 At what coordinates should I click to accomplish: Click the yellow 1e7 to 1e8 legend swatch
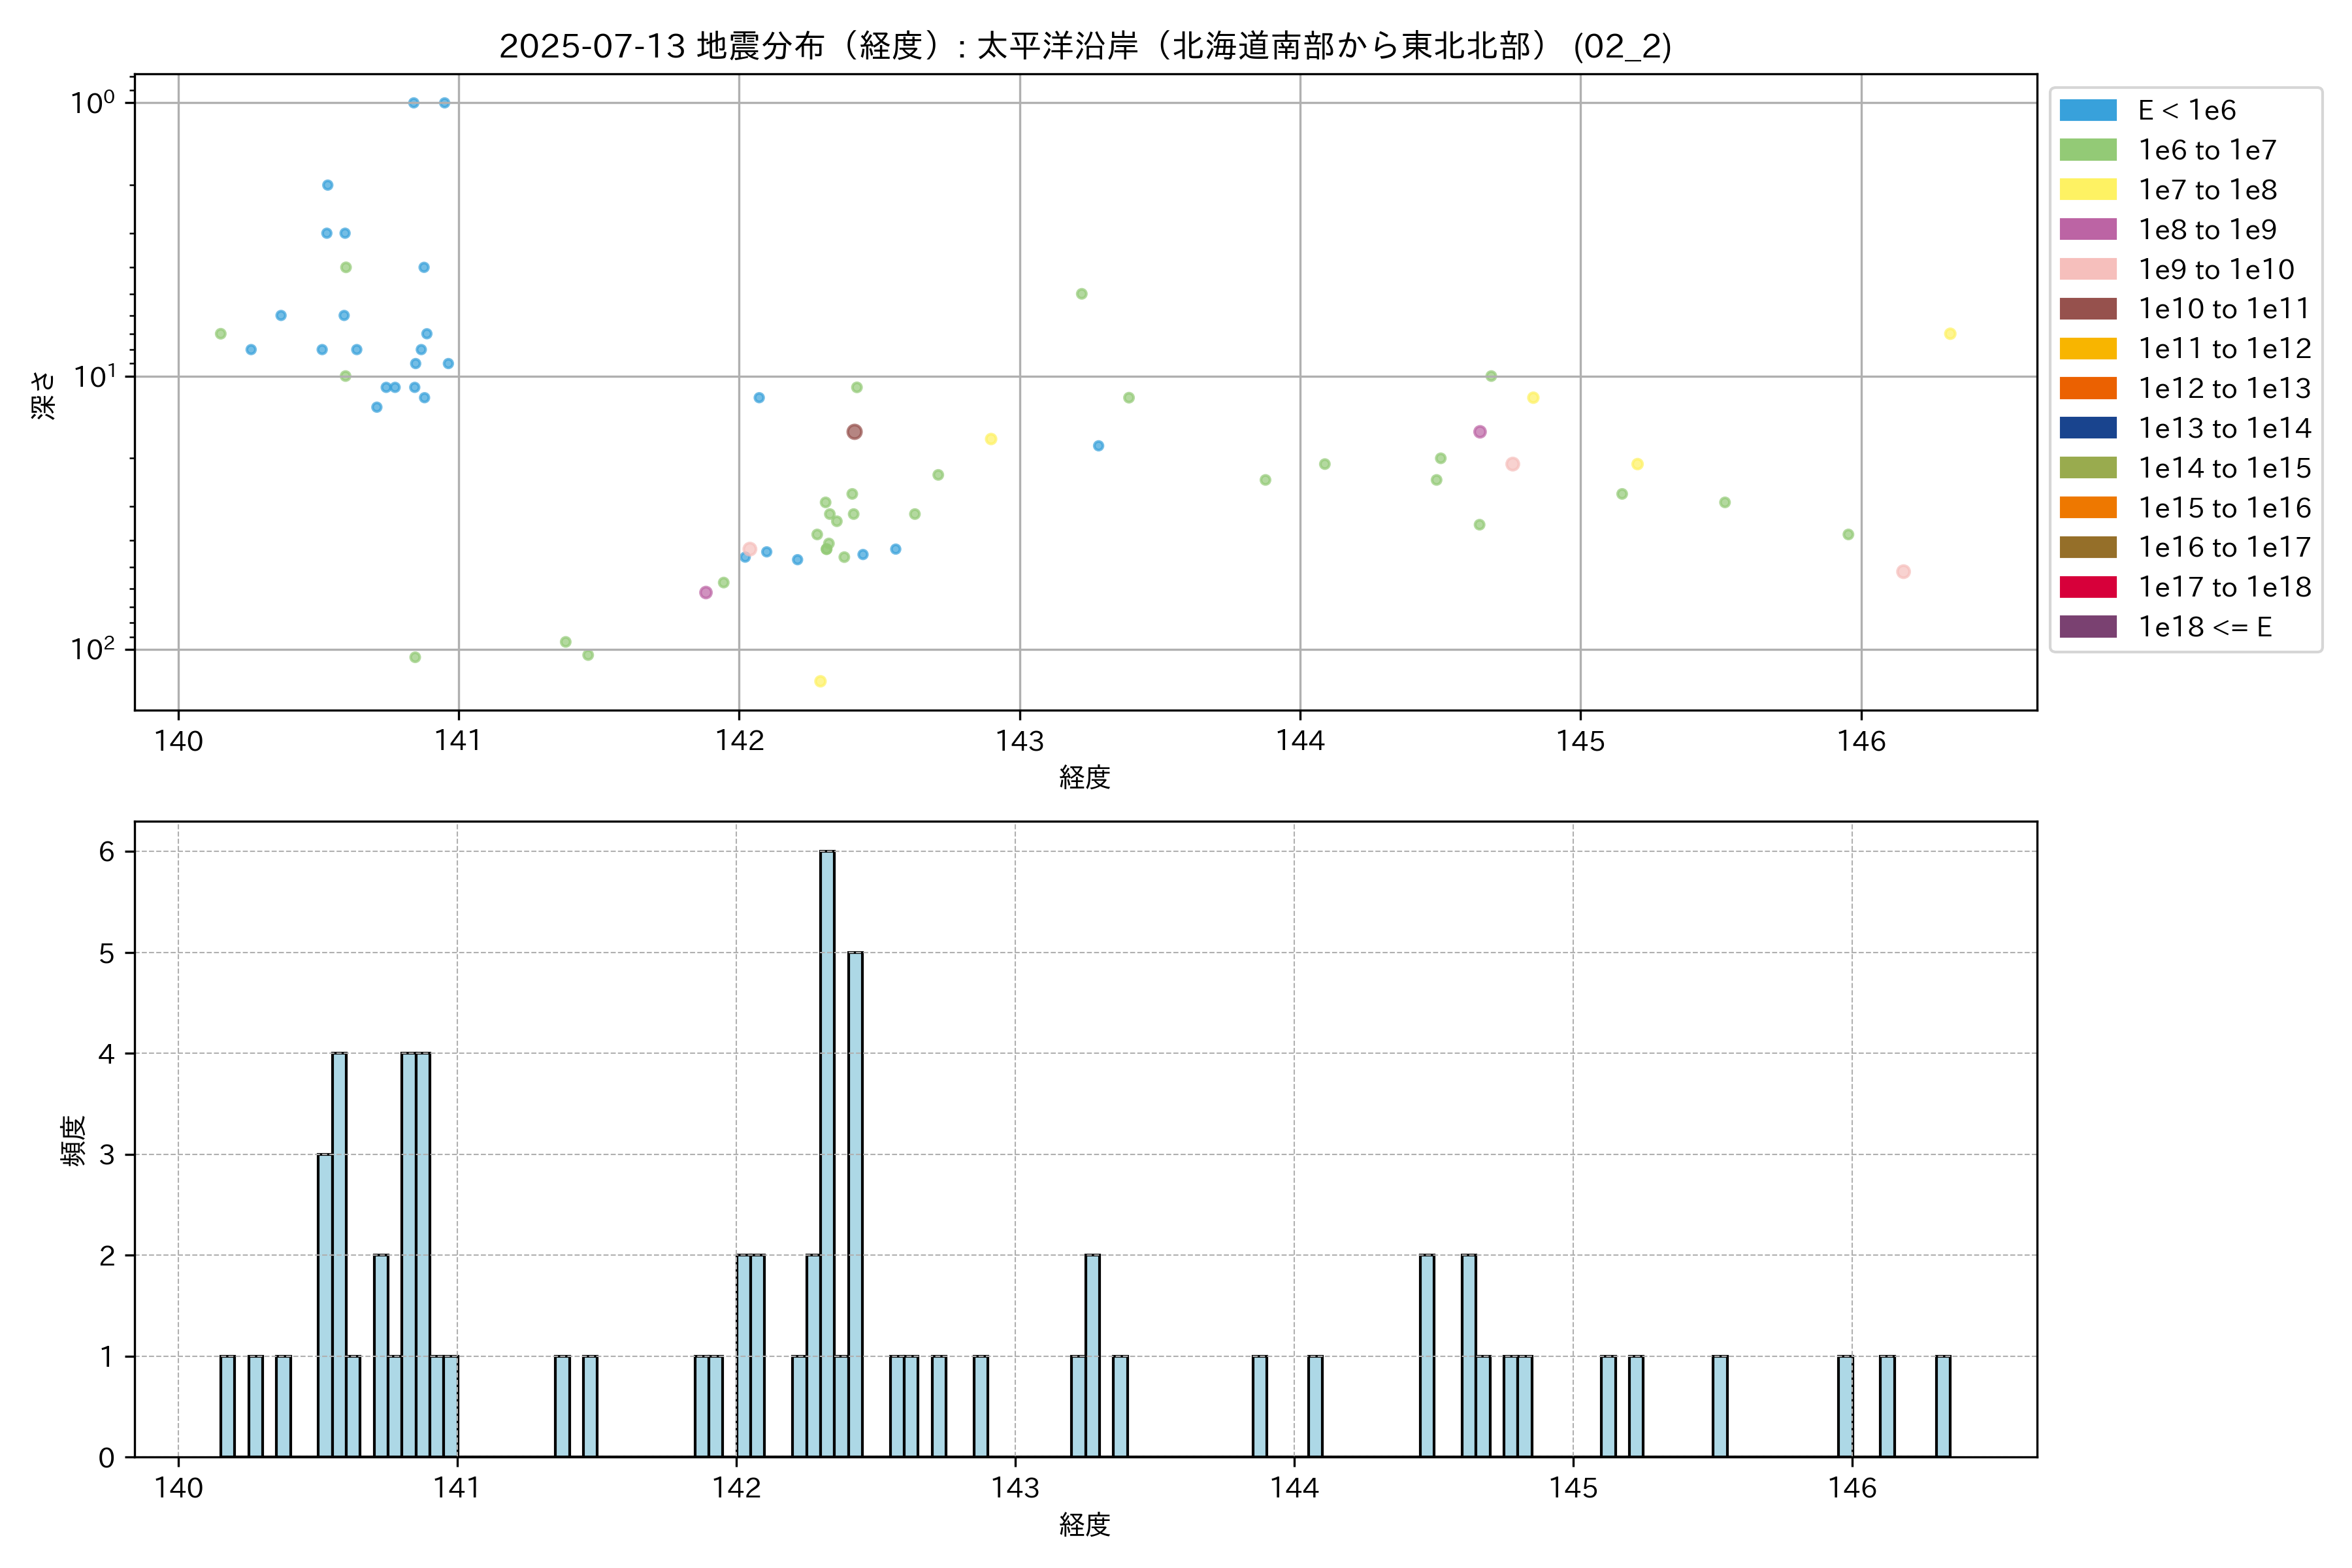click(x=2088, y=190)
